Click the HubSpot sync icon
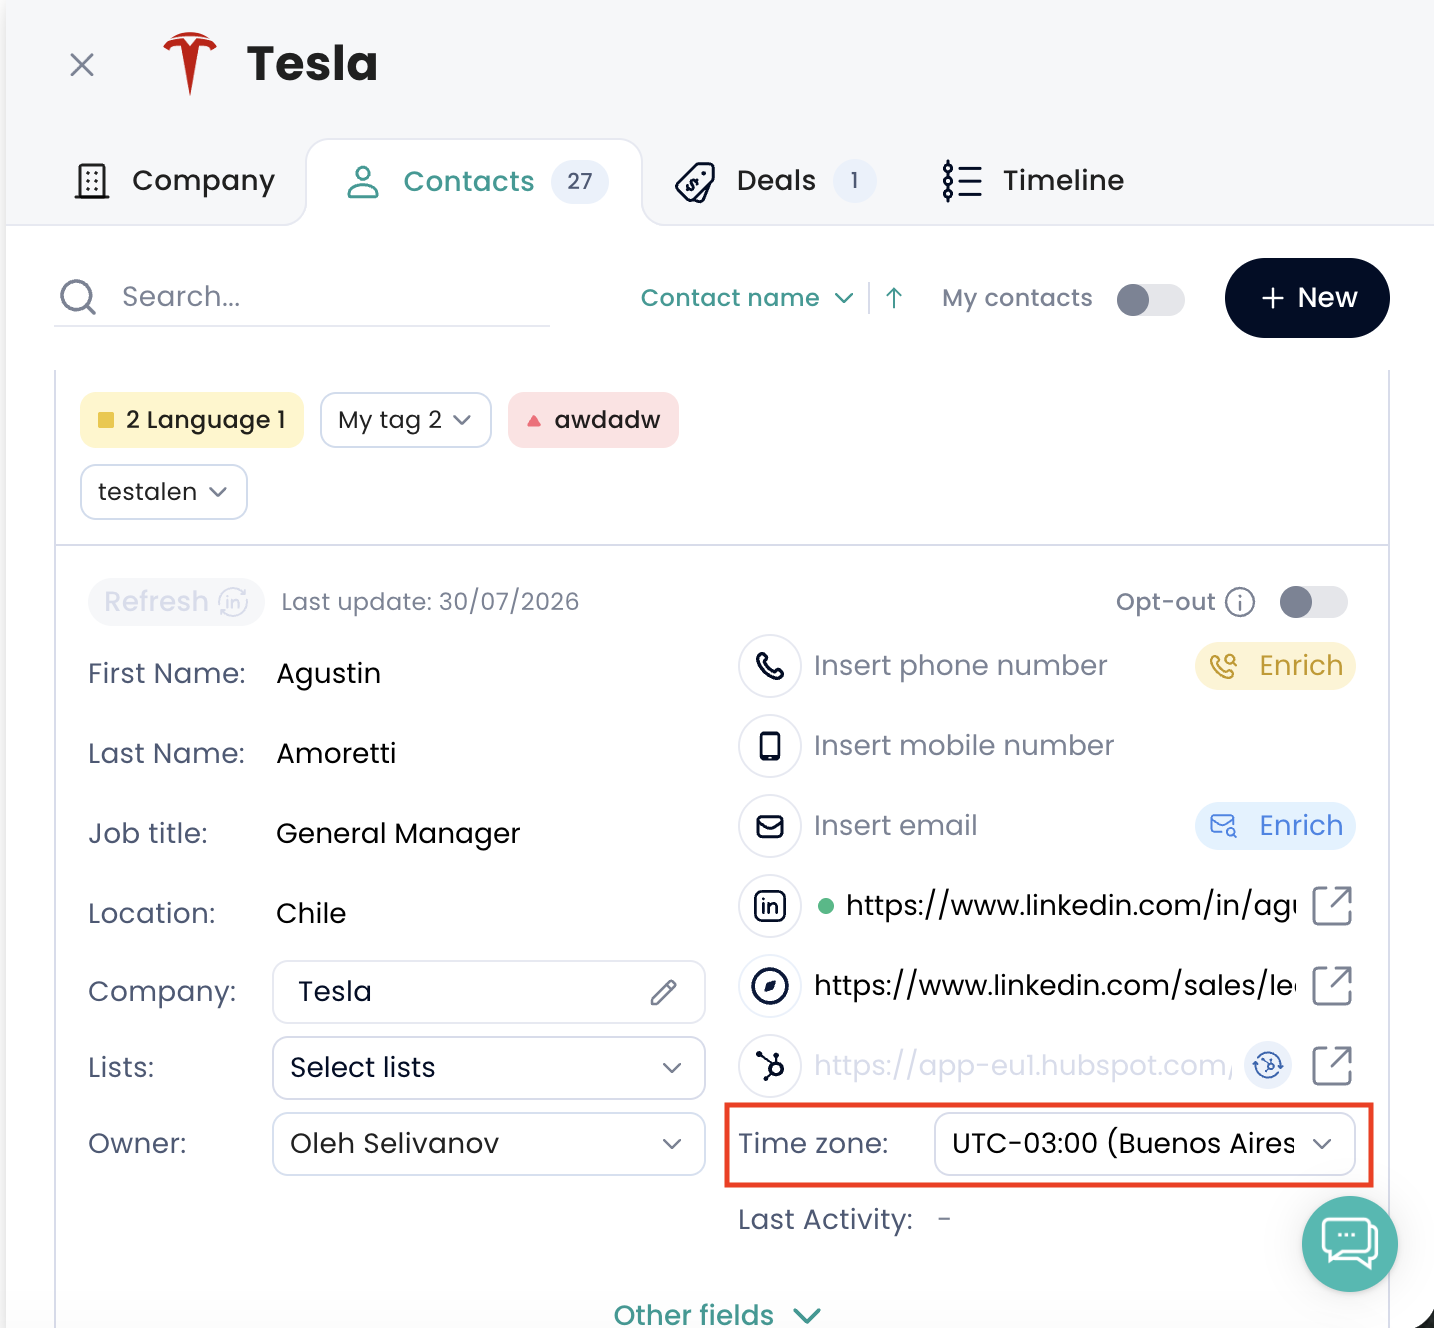The image size is (1434, 1328). (1268, 1066)
